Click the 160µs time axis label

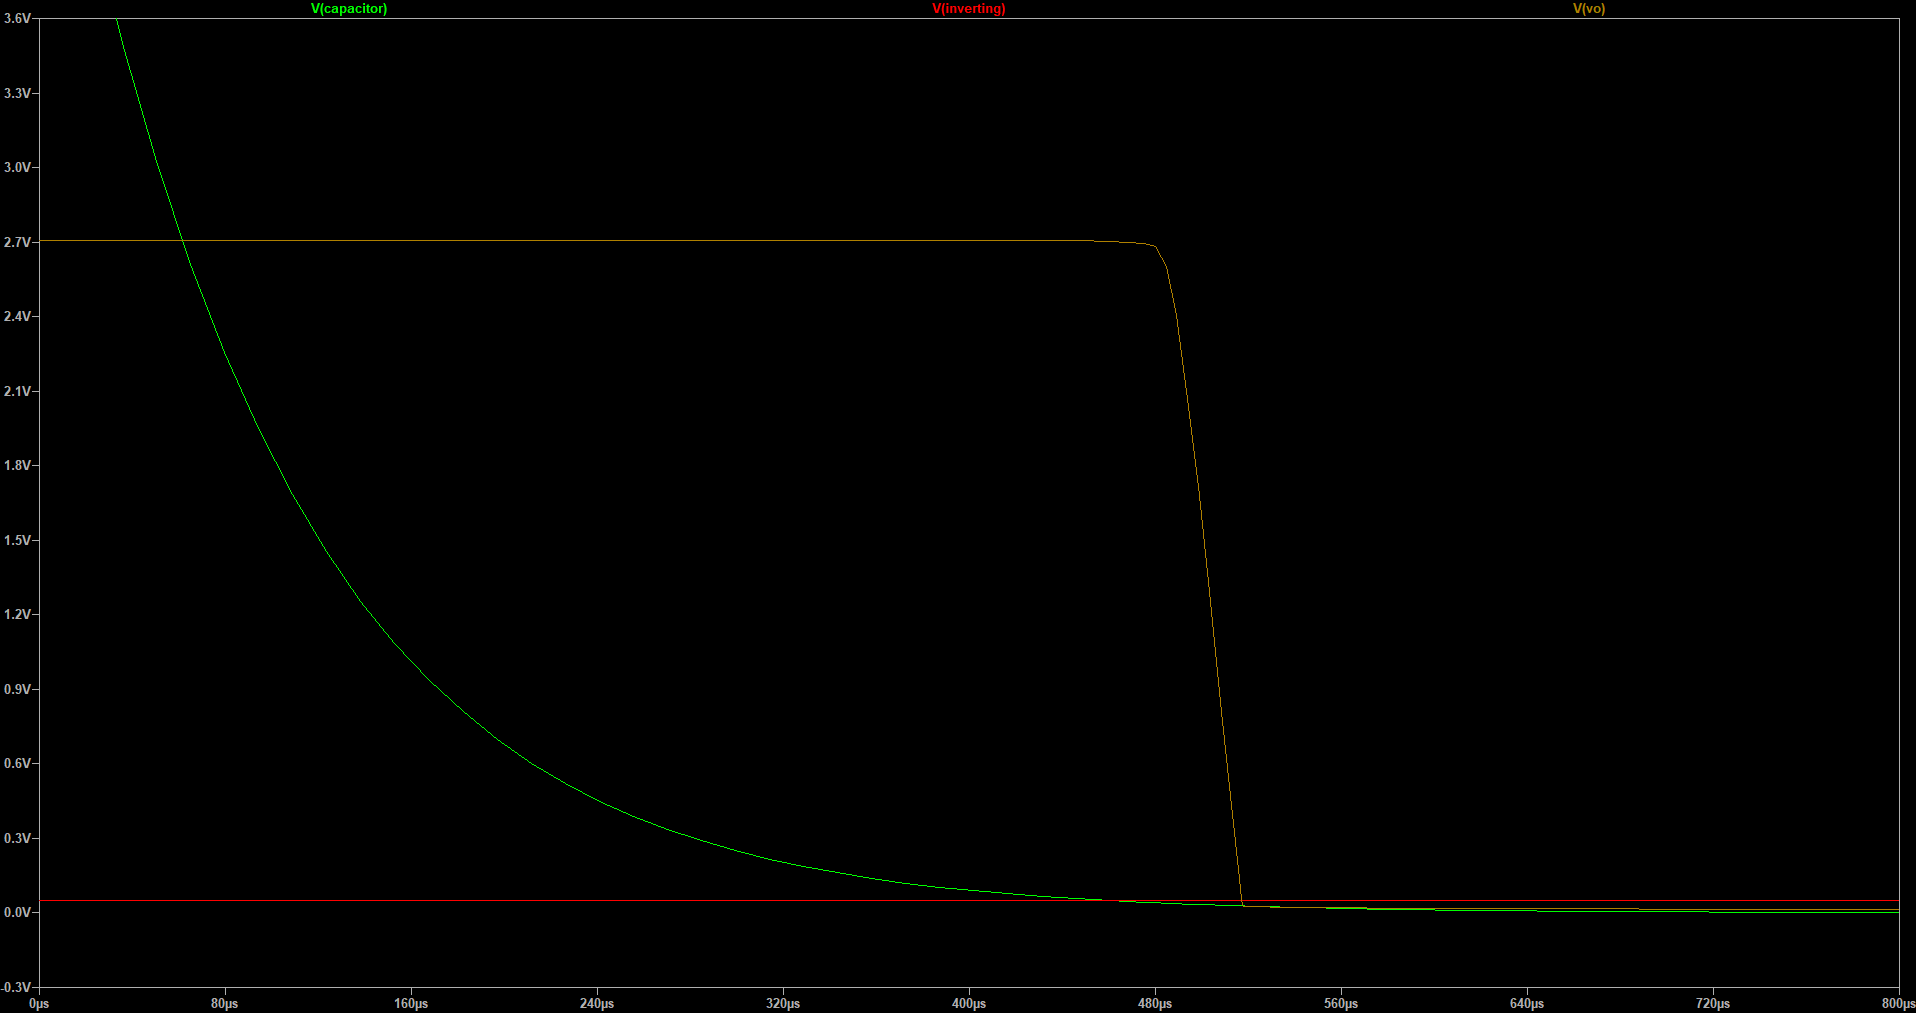tap(411, 1003)
